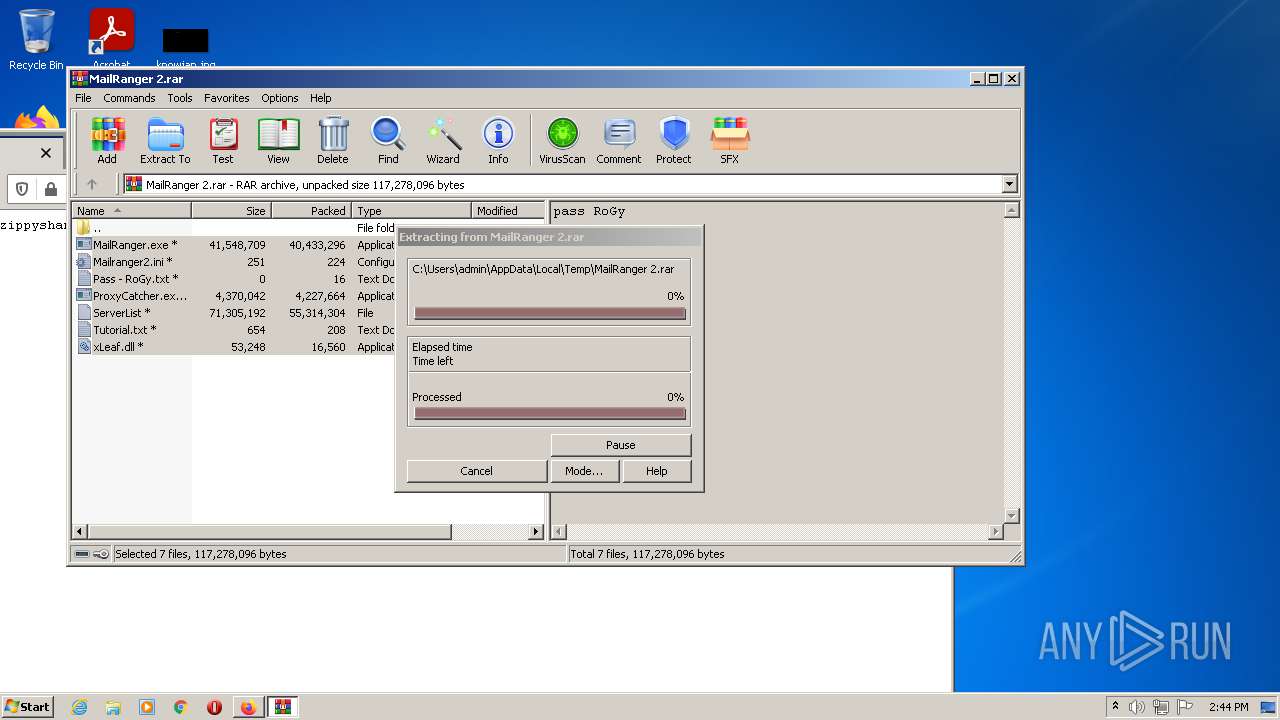Open the Favorites menu
1280x720 pixels.
click(227, 98)
